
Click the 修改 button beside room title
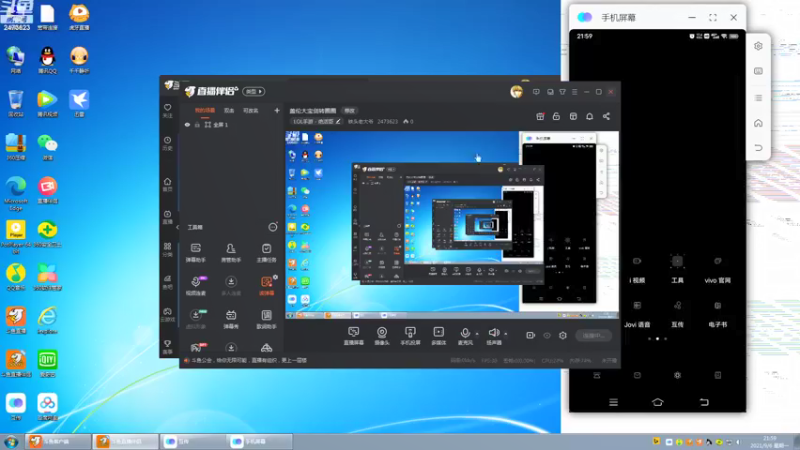349,111
